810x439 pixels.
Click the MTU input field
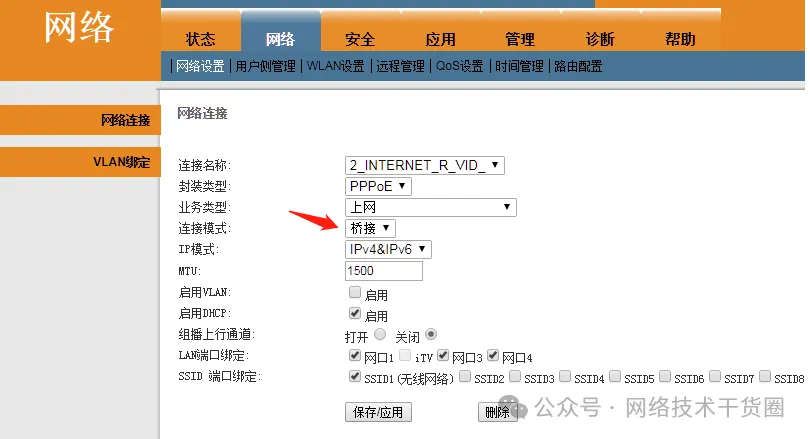(384, 271)
